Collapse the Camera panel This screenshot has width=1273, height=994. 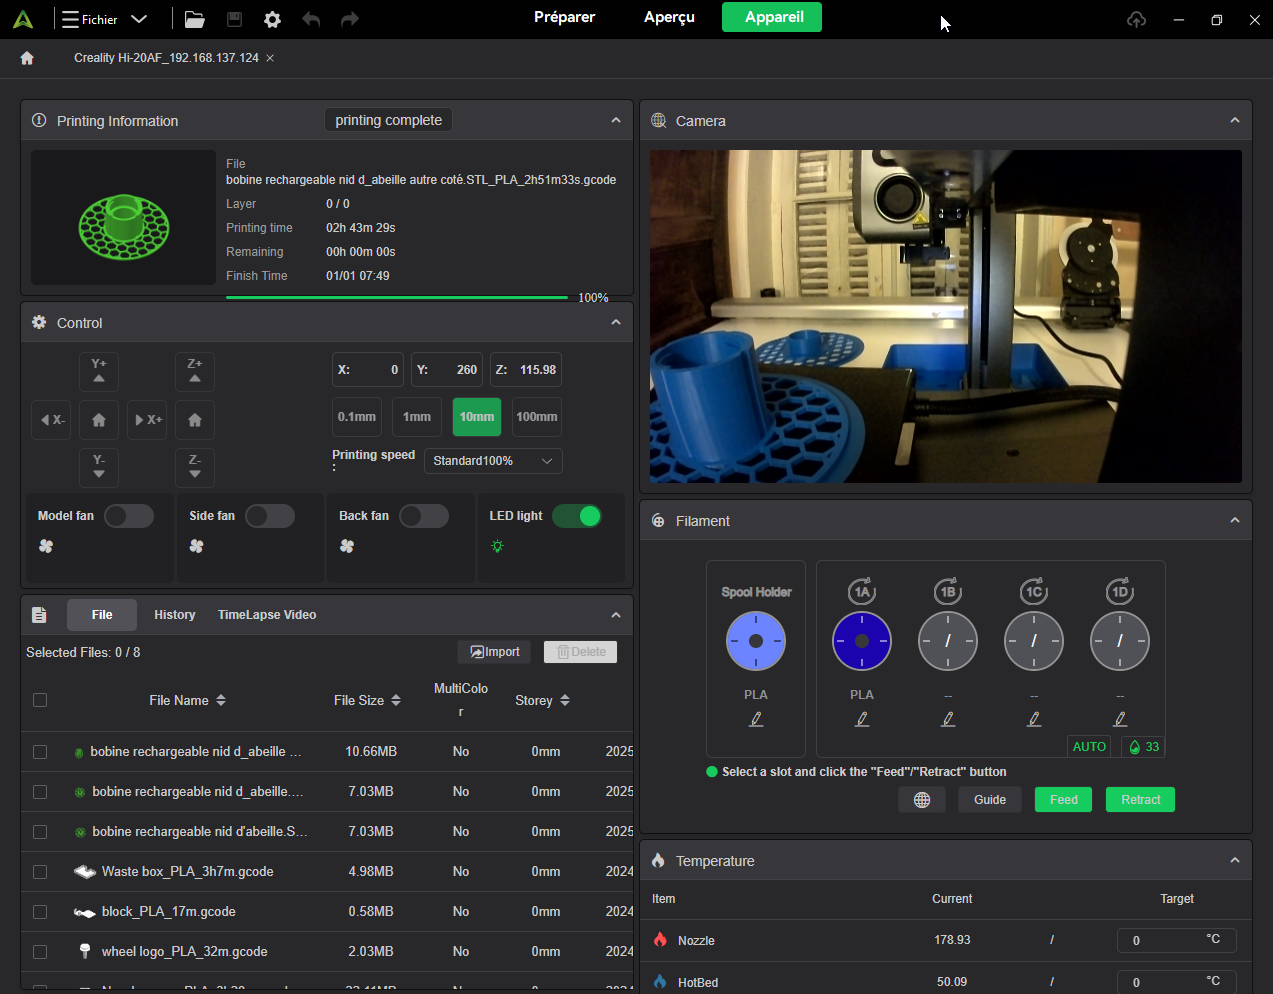point(1235,120)
